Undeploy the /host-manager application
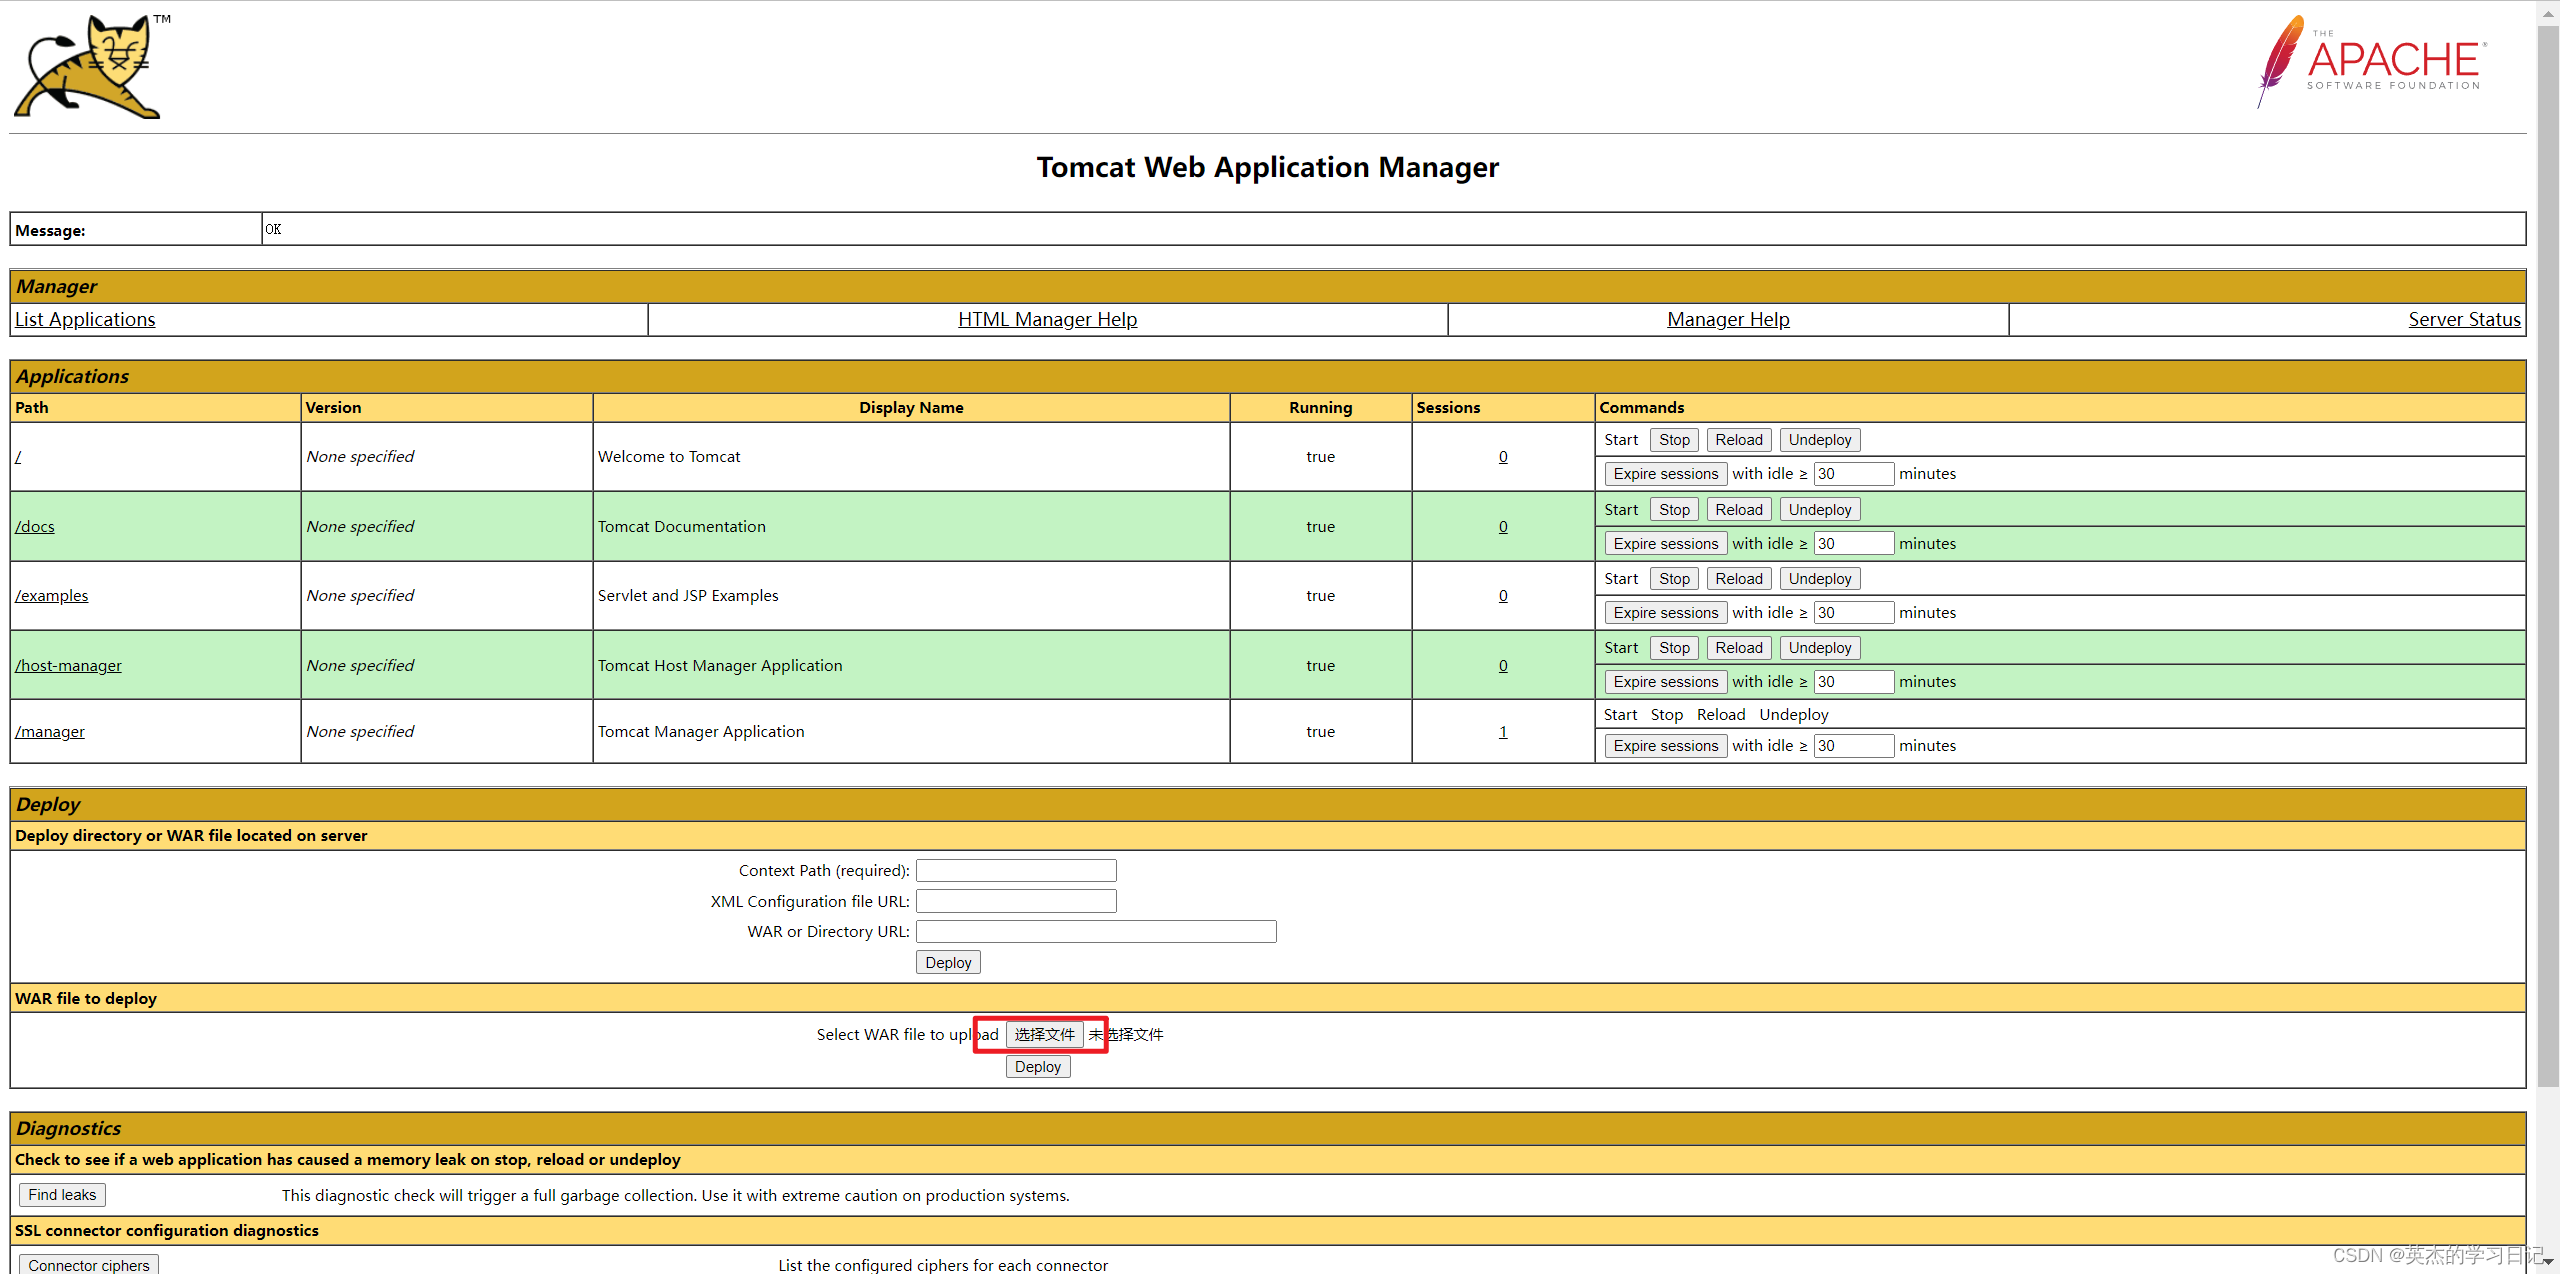Image resolution: width=2560 pixels, height=1274 pixels. click(1819, 648)
